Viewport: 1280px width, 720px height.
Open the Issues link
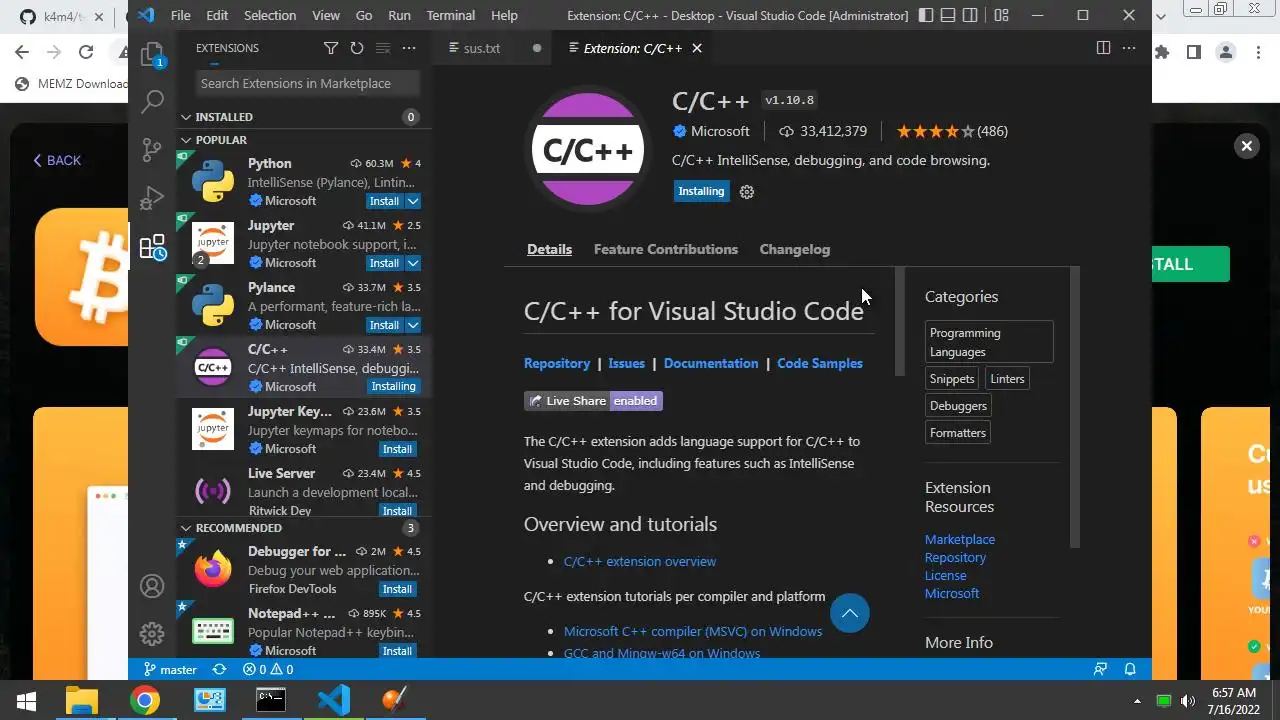(x=627, y=363)
